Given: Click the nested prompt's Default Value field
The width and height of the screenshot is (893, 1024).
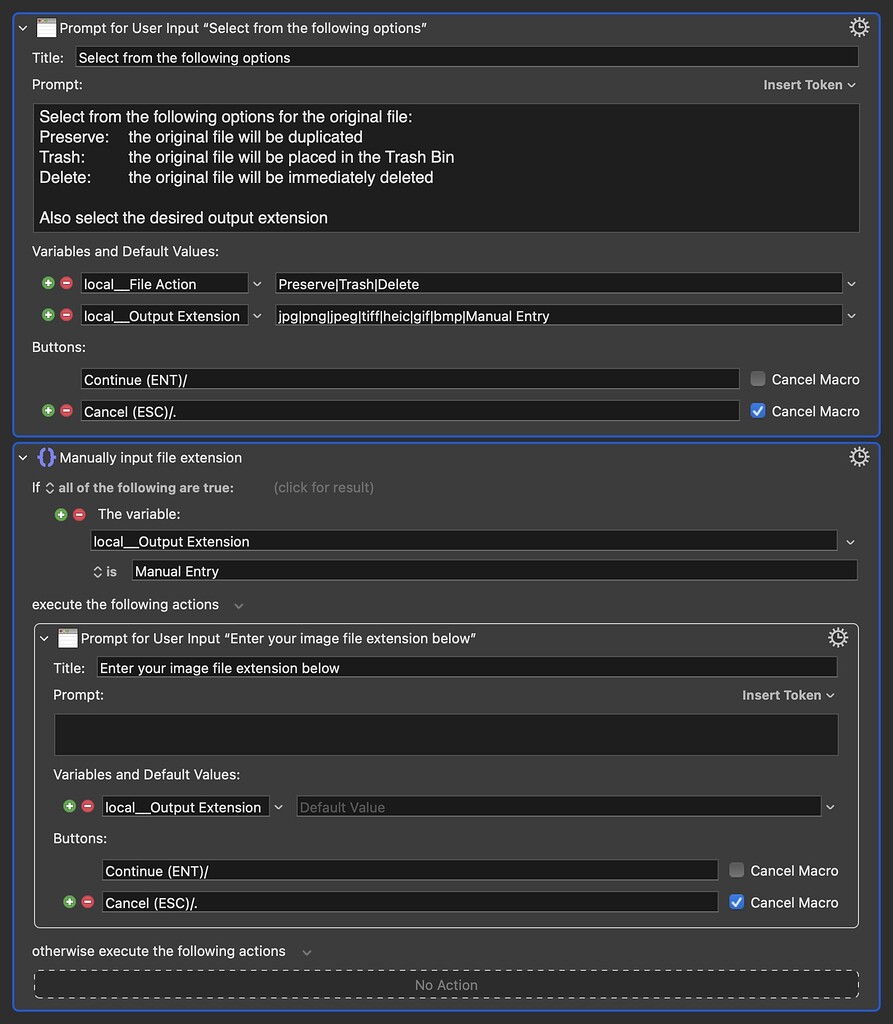Looking at the screenshot, I should (x=558, y=807).
